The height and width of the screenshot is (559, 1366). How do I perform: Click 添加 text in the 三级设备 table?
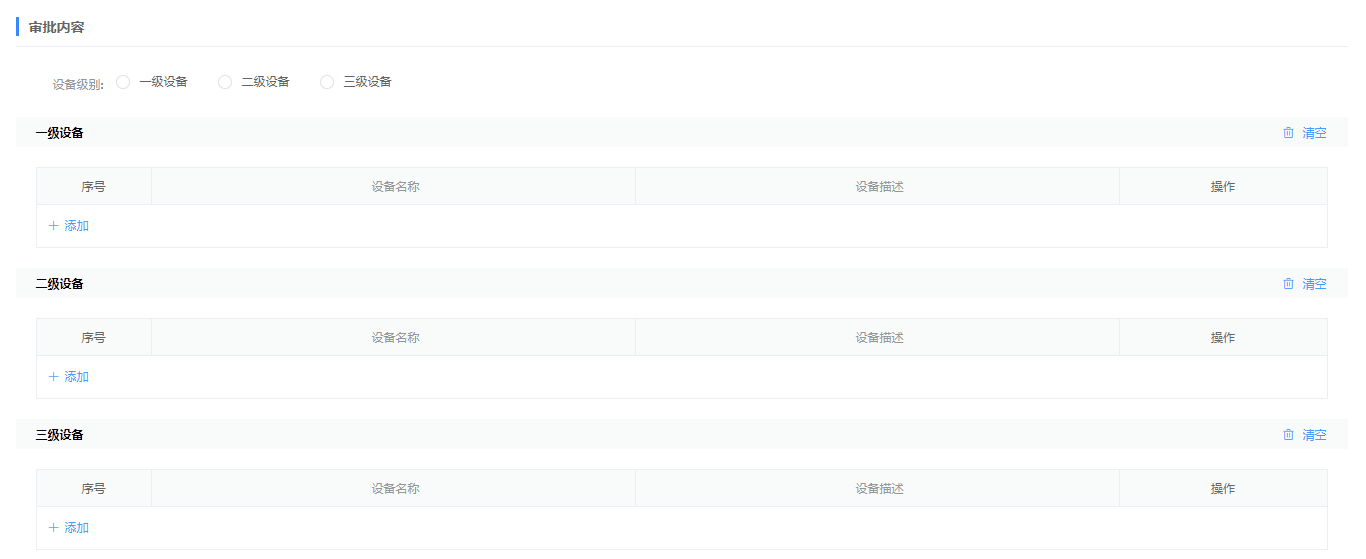76,528
